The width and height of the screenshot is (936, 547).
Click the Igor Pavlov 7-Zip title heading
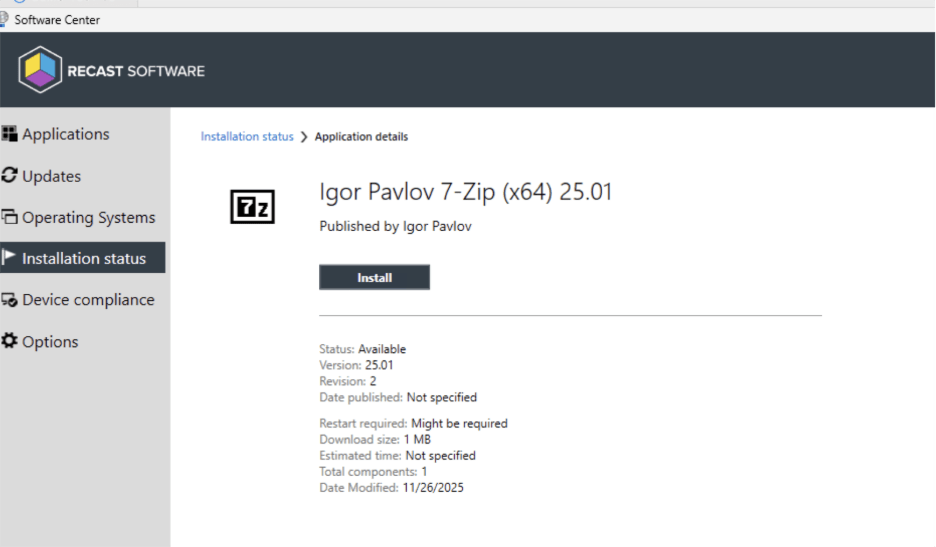[465, 192]
